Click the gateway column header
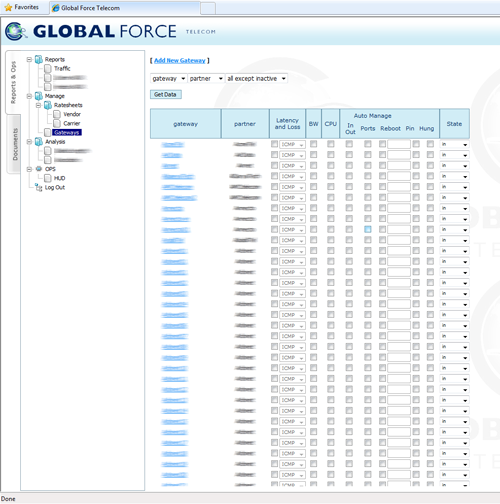Image resolution: width=500 pixels, height=504 pixels. pyautogui.click(x=186, y=124)
